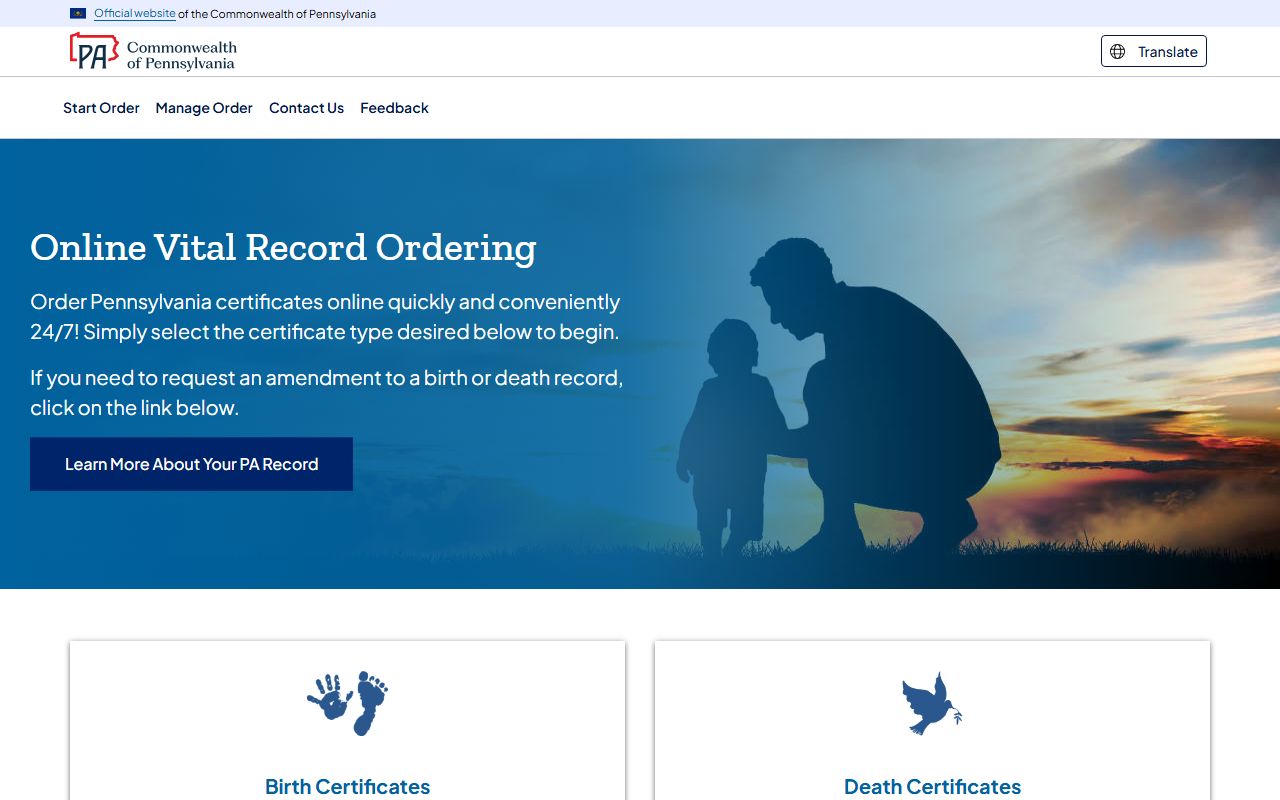Click text 'of the Commonwealth of Pennsylvania' in banner
1280x800 pixels.
(277, 14)
